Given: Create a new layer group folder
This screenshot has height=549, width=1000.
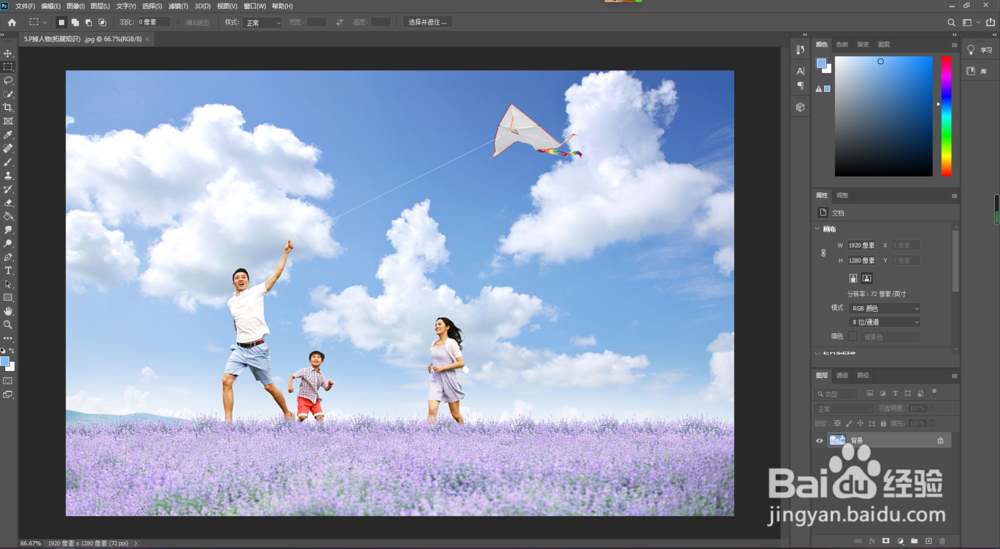Looking at the screenshot, I should point(915,541).
